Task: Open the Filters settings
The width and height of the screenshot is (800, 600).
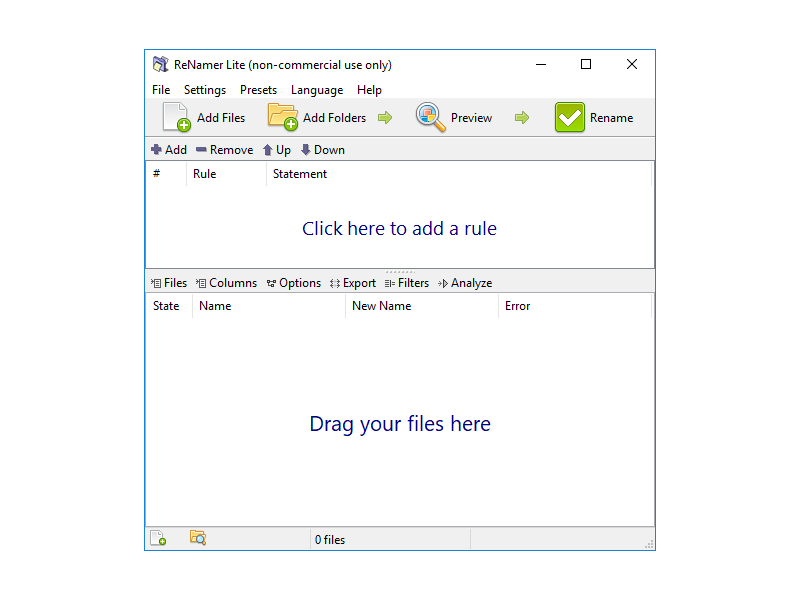Action: click(406, 283)
